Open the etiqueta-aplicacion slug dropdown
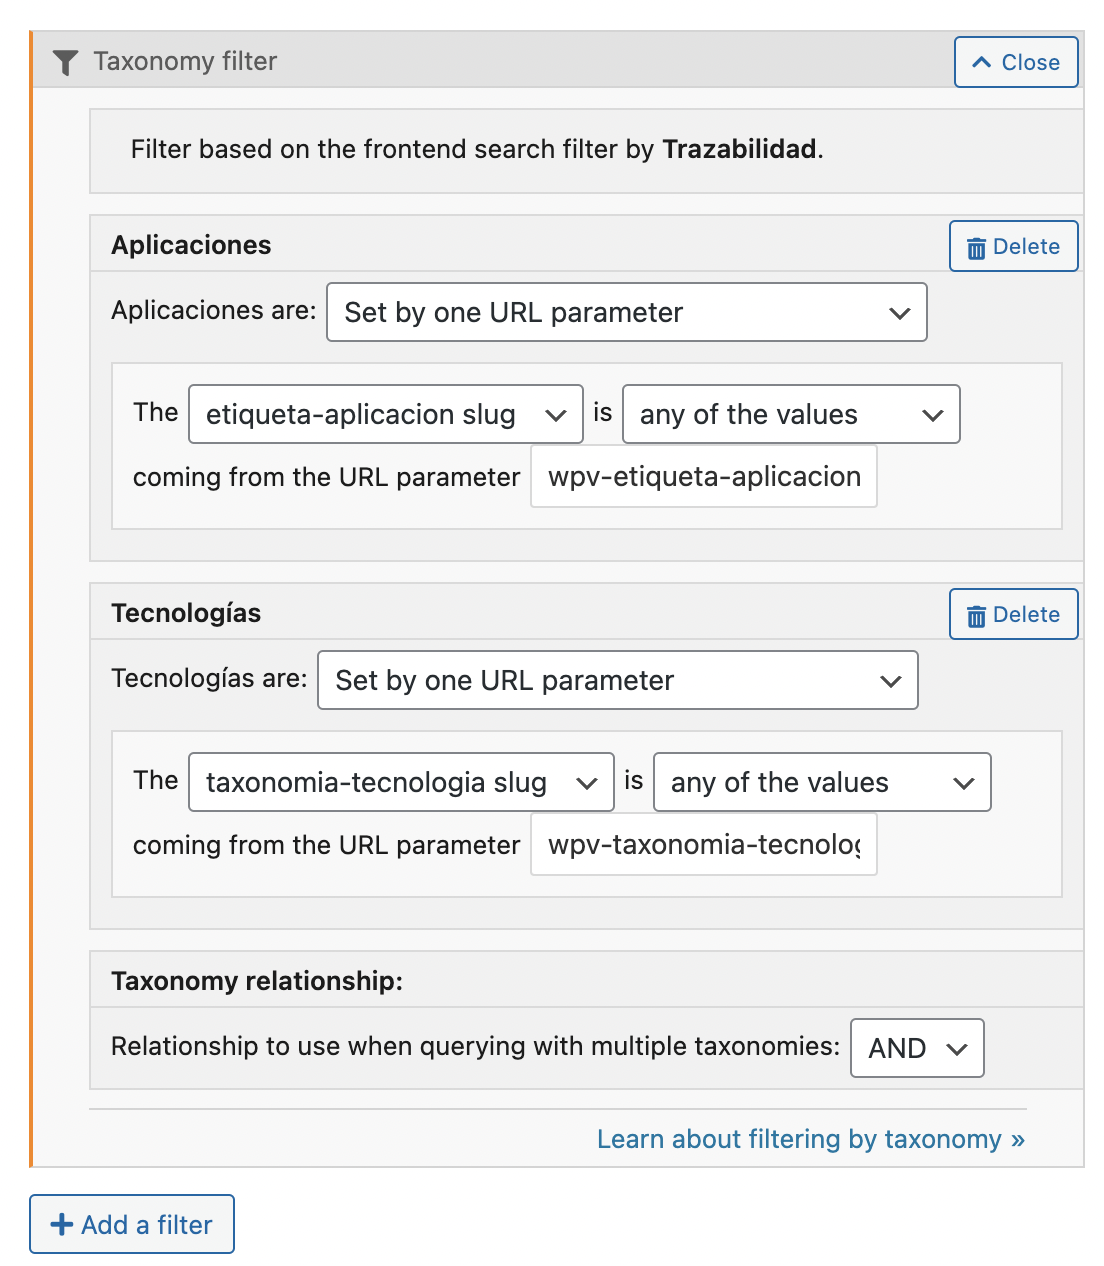This screenshot has height=1266, width=1104. (386, 414)
